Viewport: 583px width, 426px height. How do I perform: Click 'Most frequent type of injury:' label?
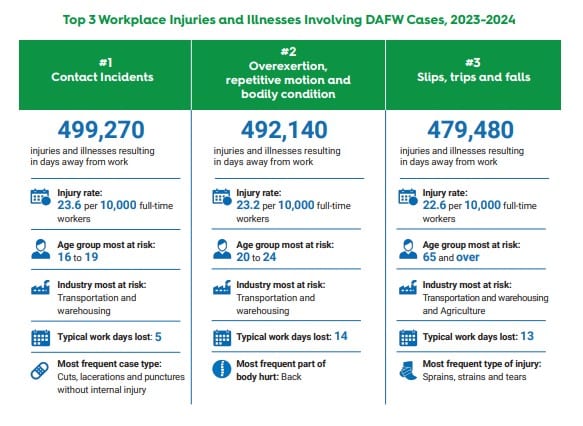point(482,364)
